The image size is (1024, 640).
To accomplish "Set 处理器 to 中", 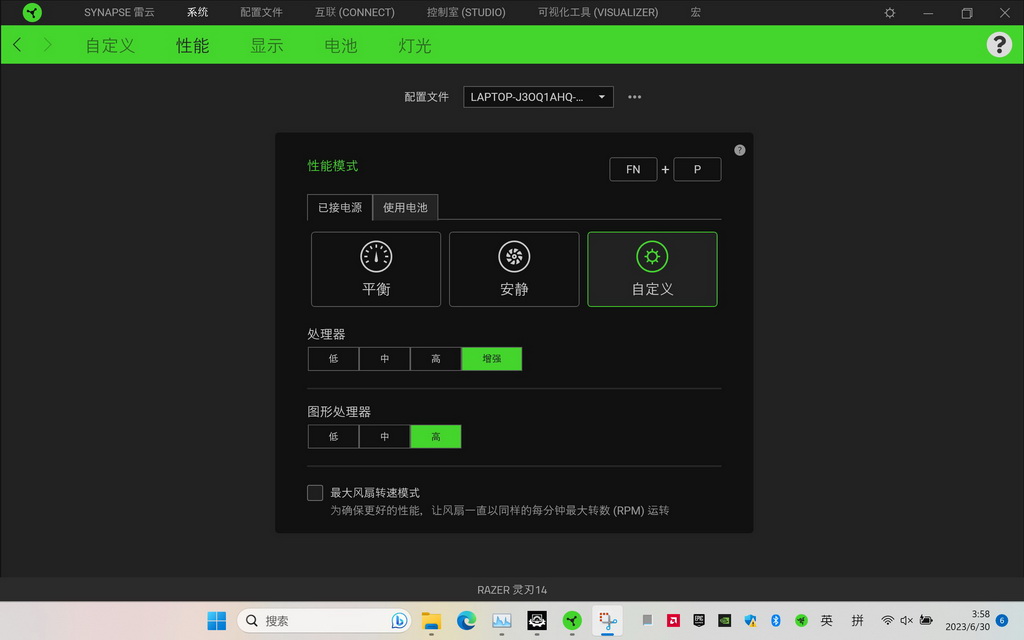I will 385,359.
